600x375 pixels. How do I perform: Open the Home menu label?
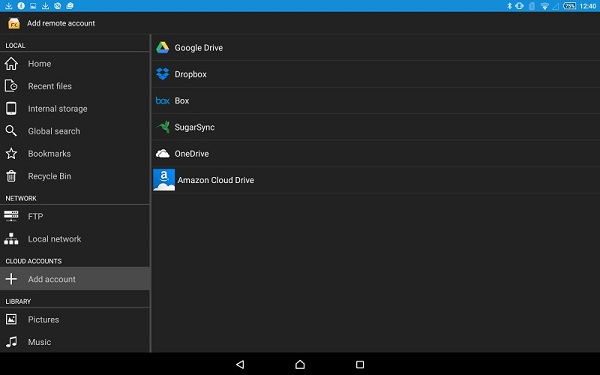[x=39, y=64]
